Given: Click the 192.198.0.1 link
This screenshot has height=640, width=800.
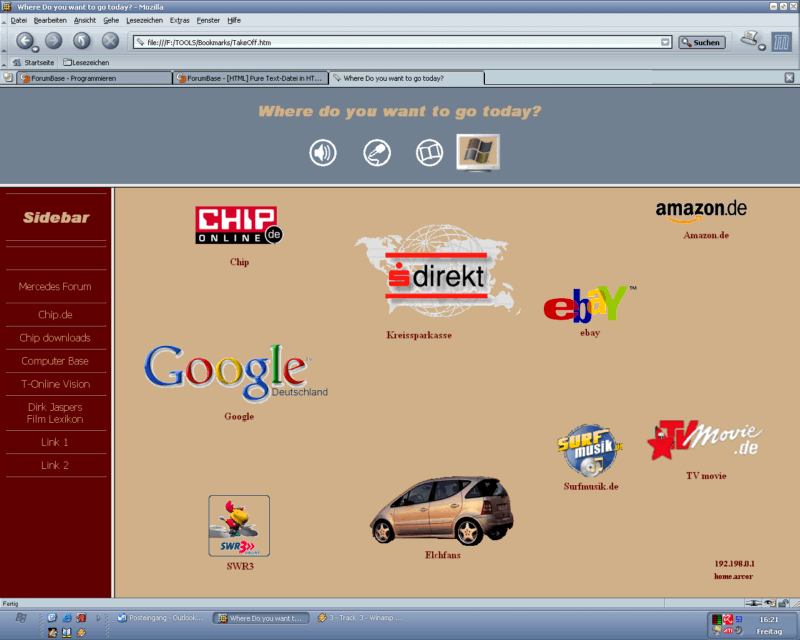Looking at the screenshot, I should 734,563.
